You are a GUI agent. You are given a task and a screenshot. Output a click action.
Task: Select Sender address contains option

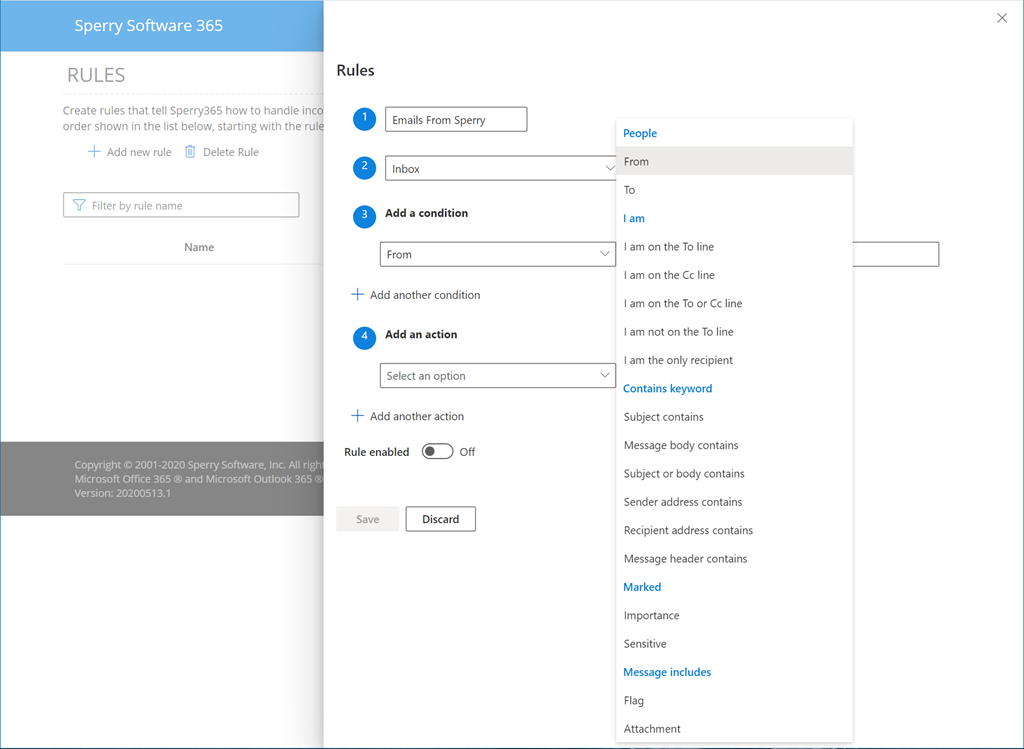[x=734, y=502]
